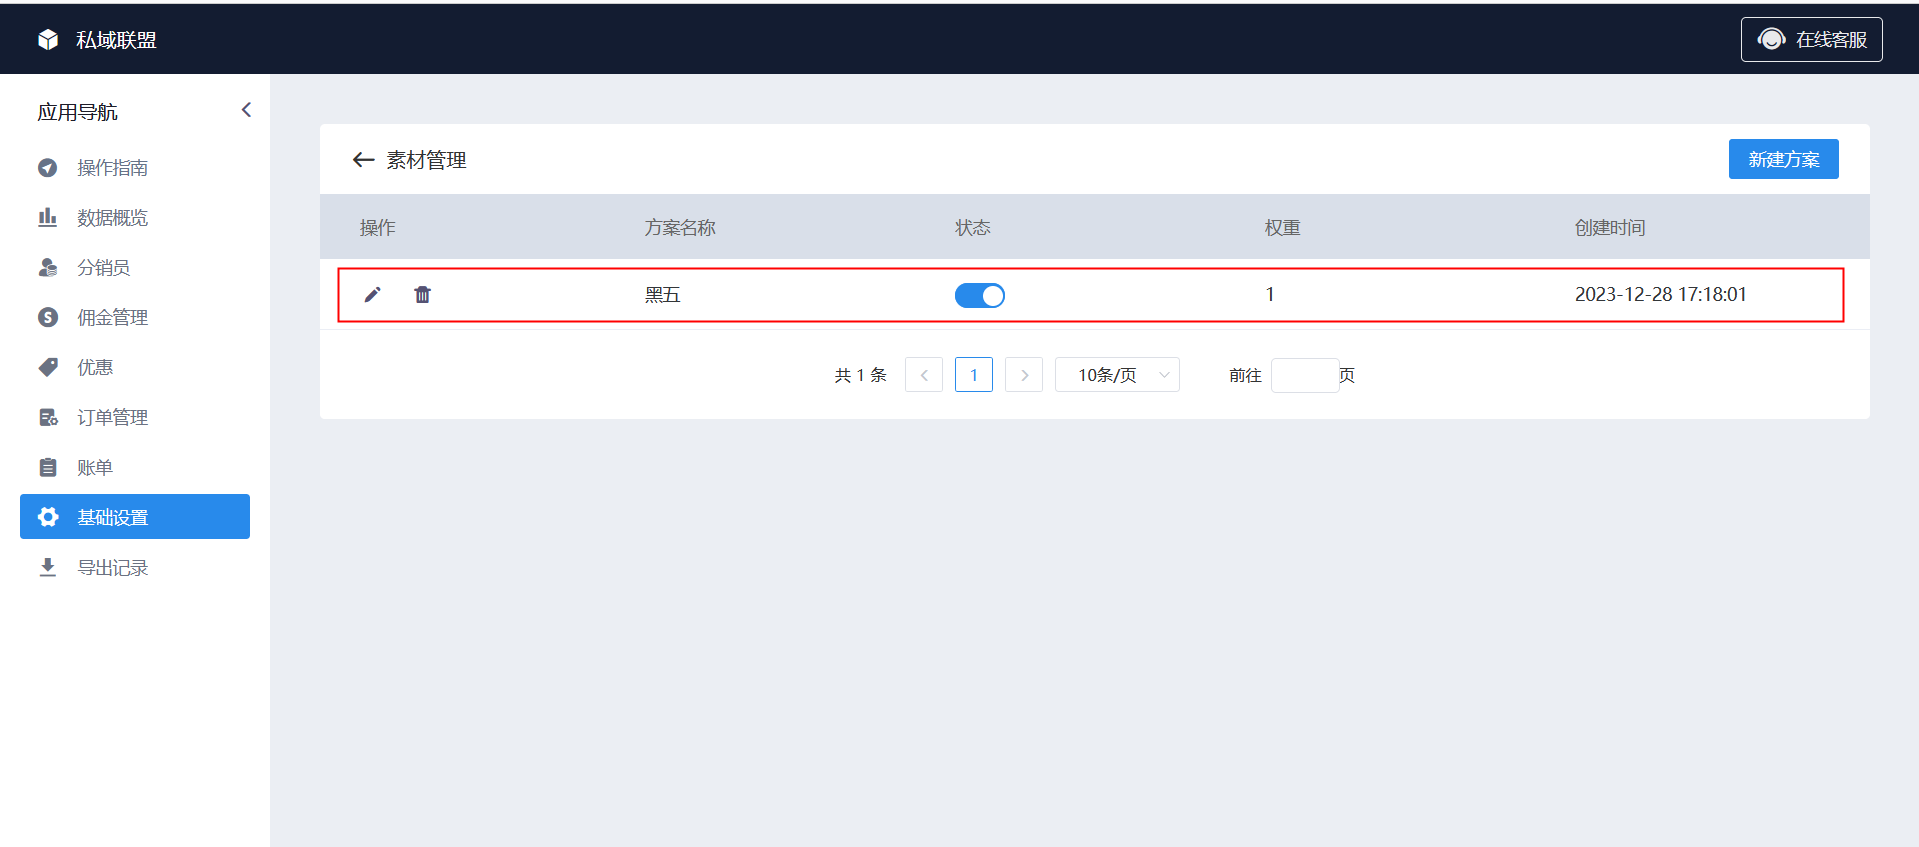Click the 状态 column header
This screenshot has width=1919, height=847.
click(x=972, y=228)
